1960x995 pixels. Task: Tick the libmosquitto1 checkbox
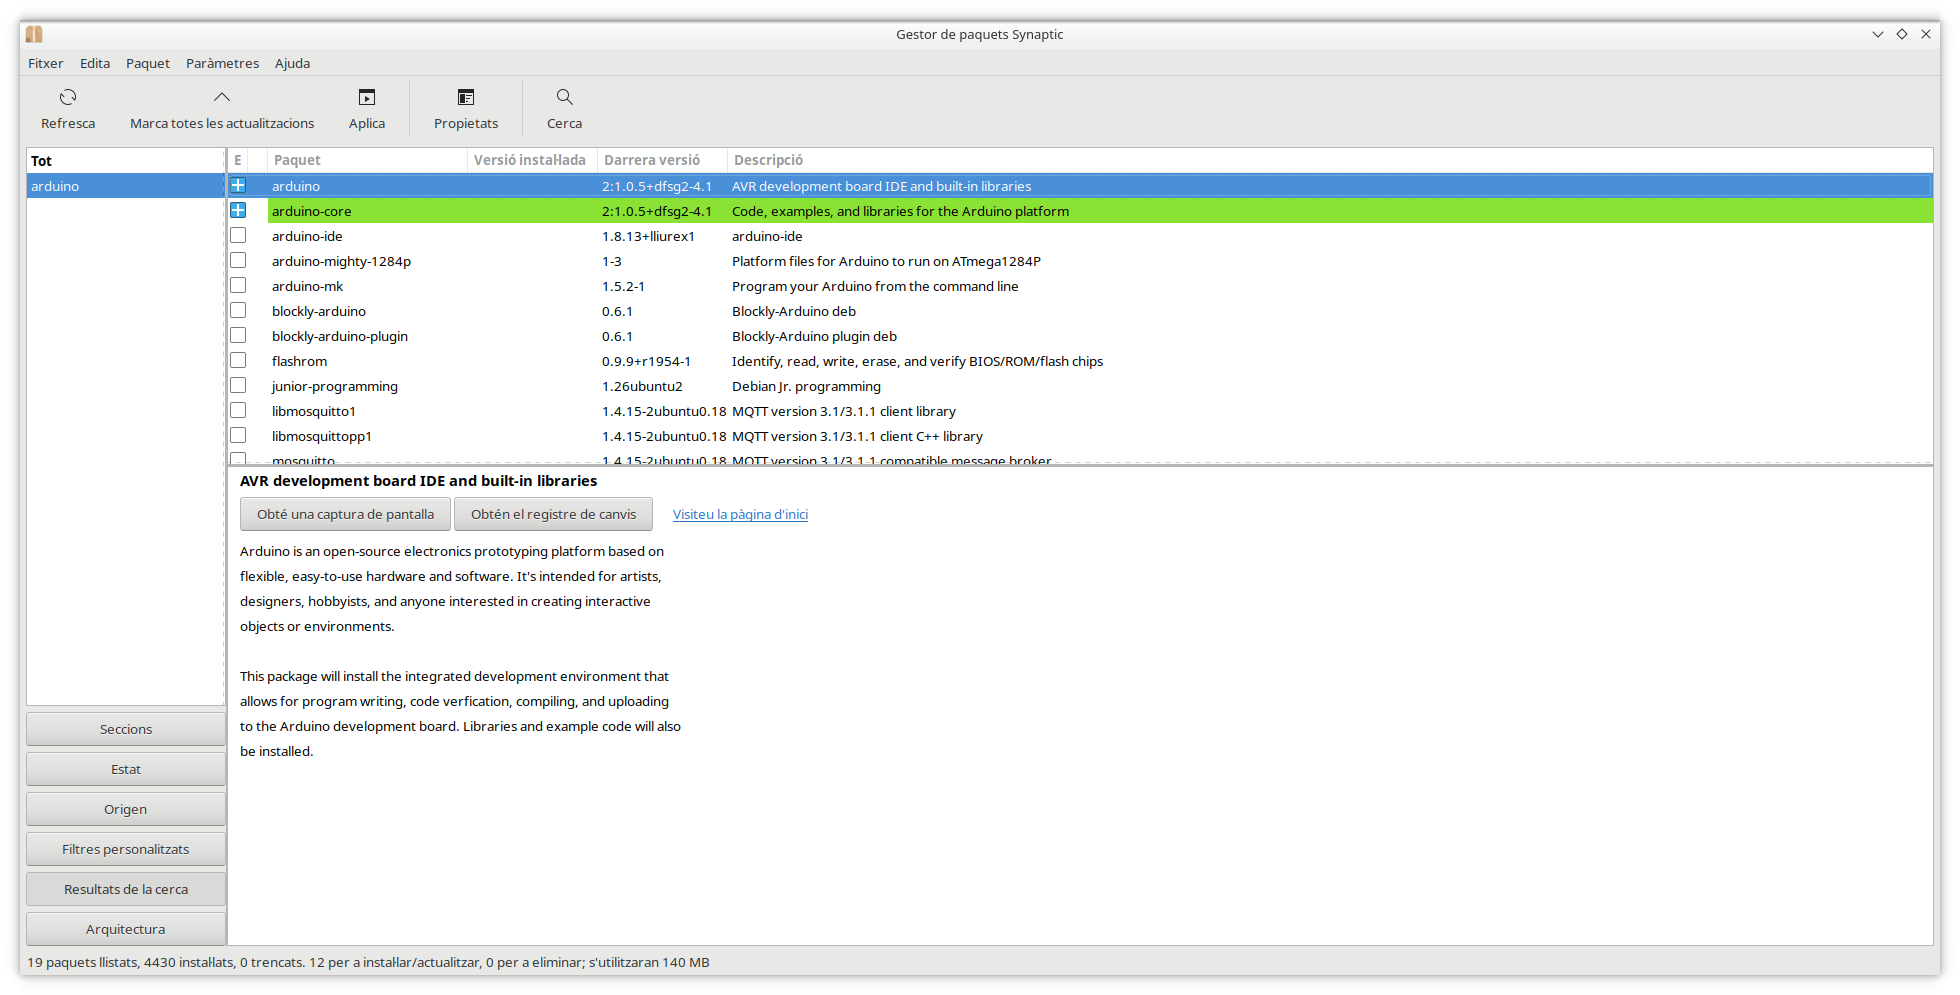(x=238, y=411)
